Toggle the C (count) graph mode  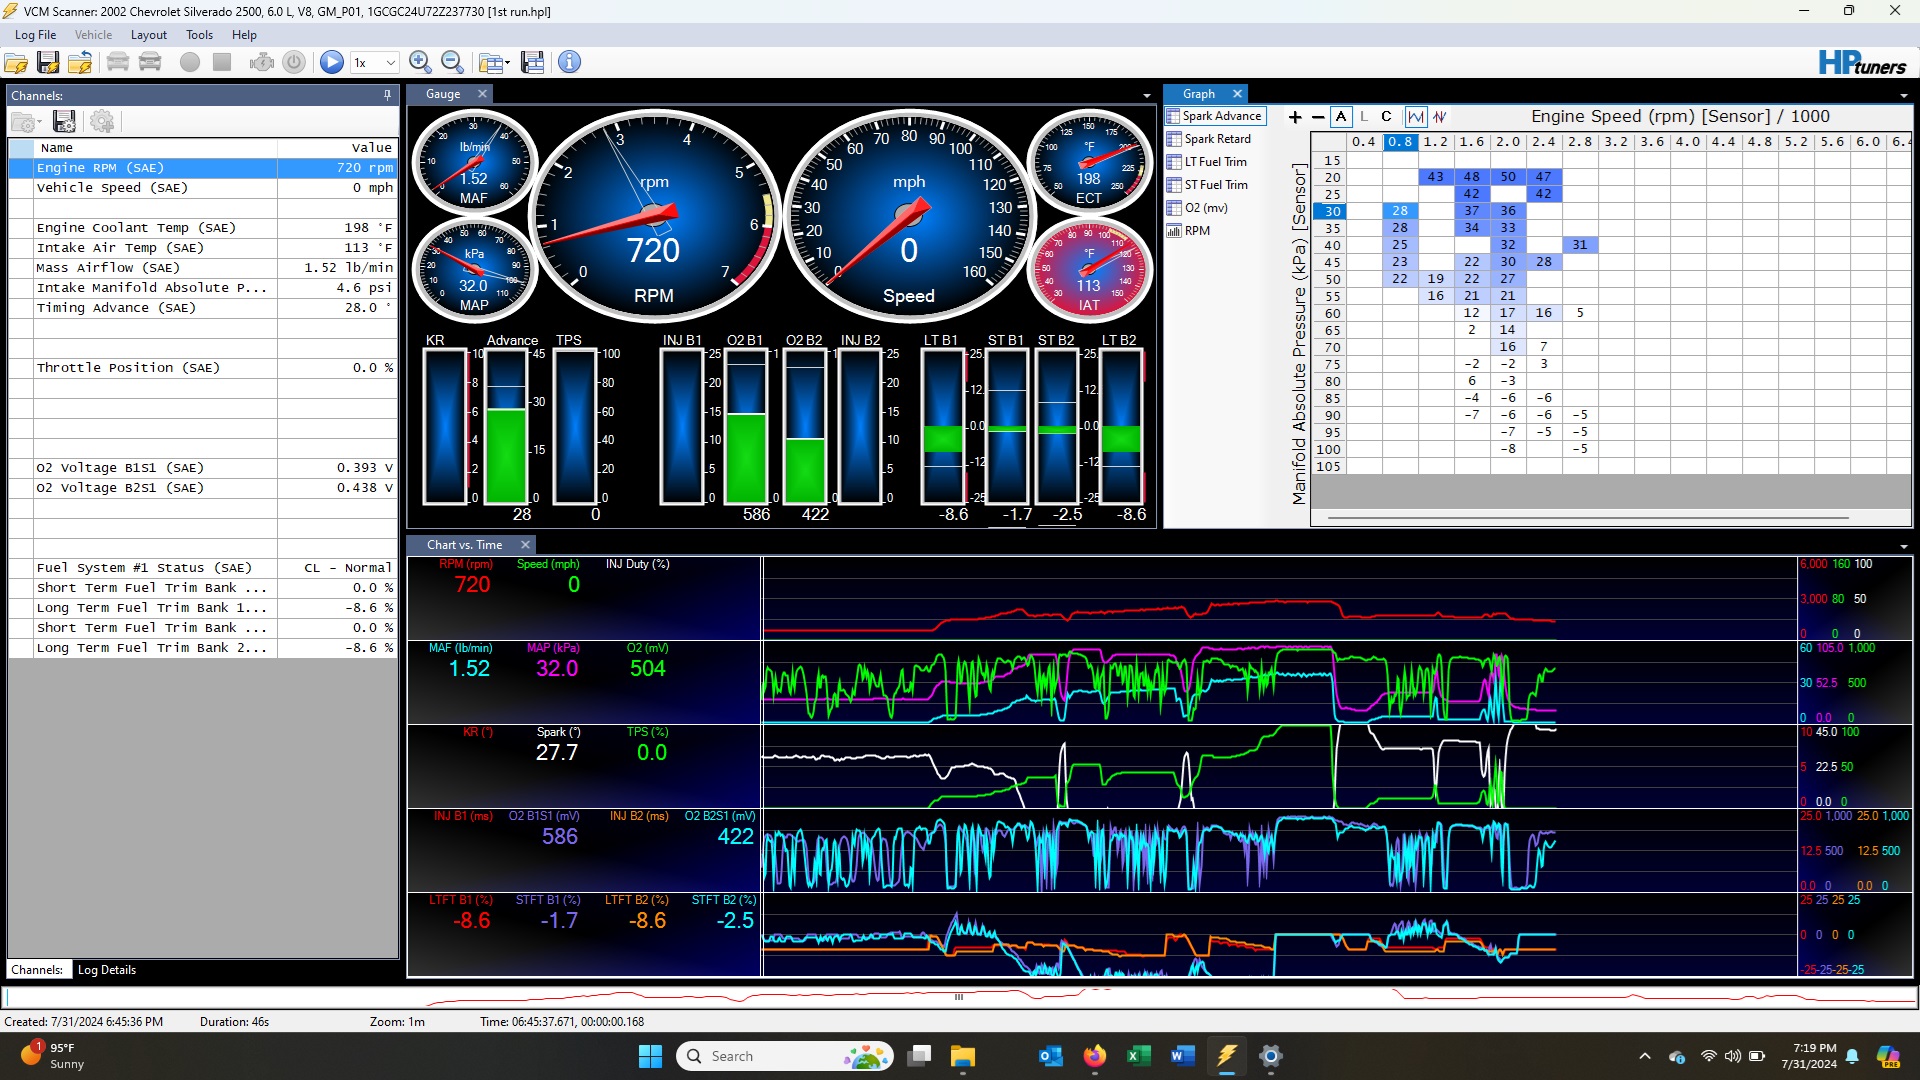(1386, 117)
